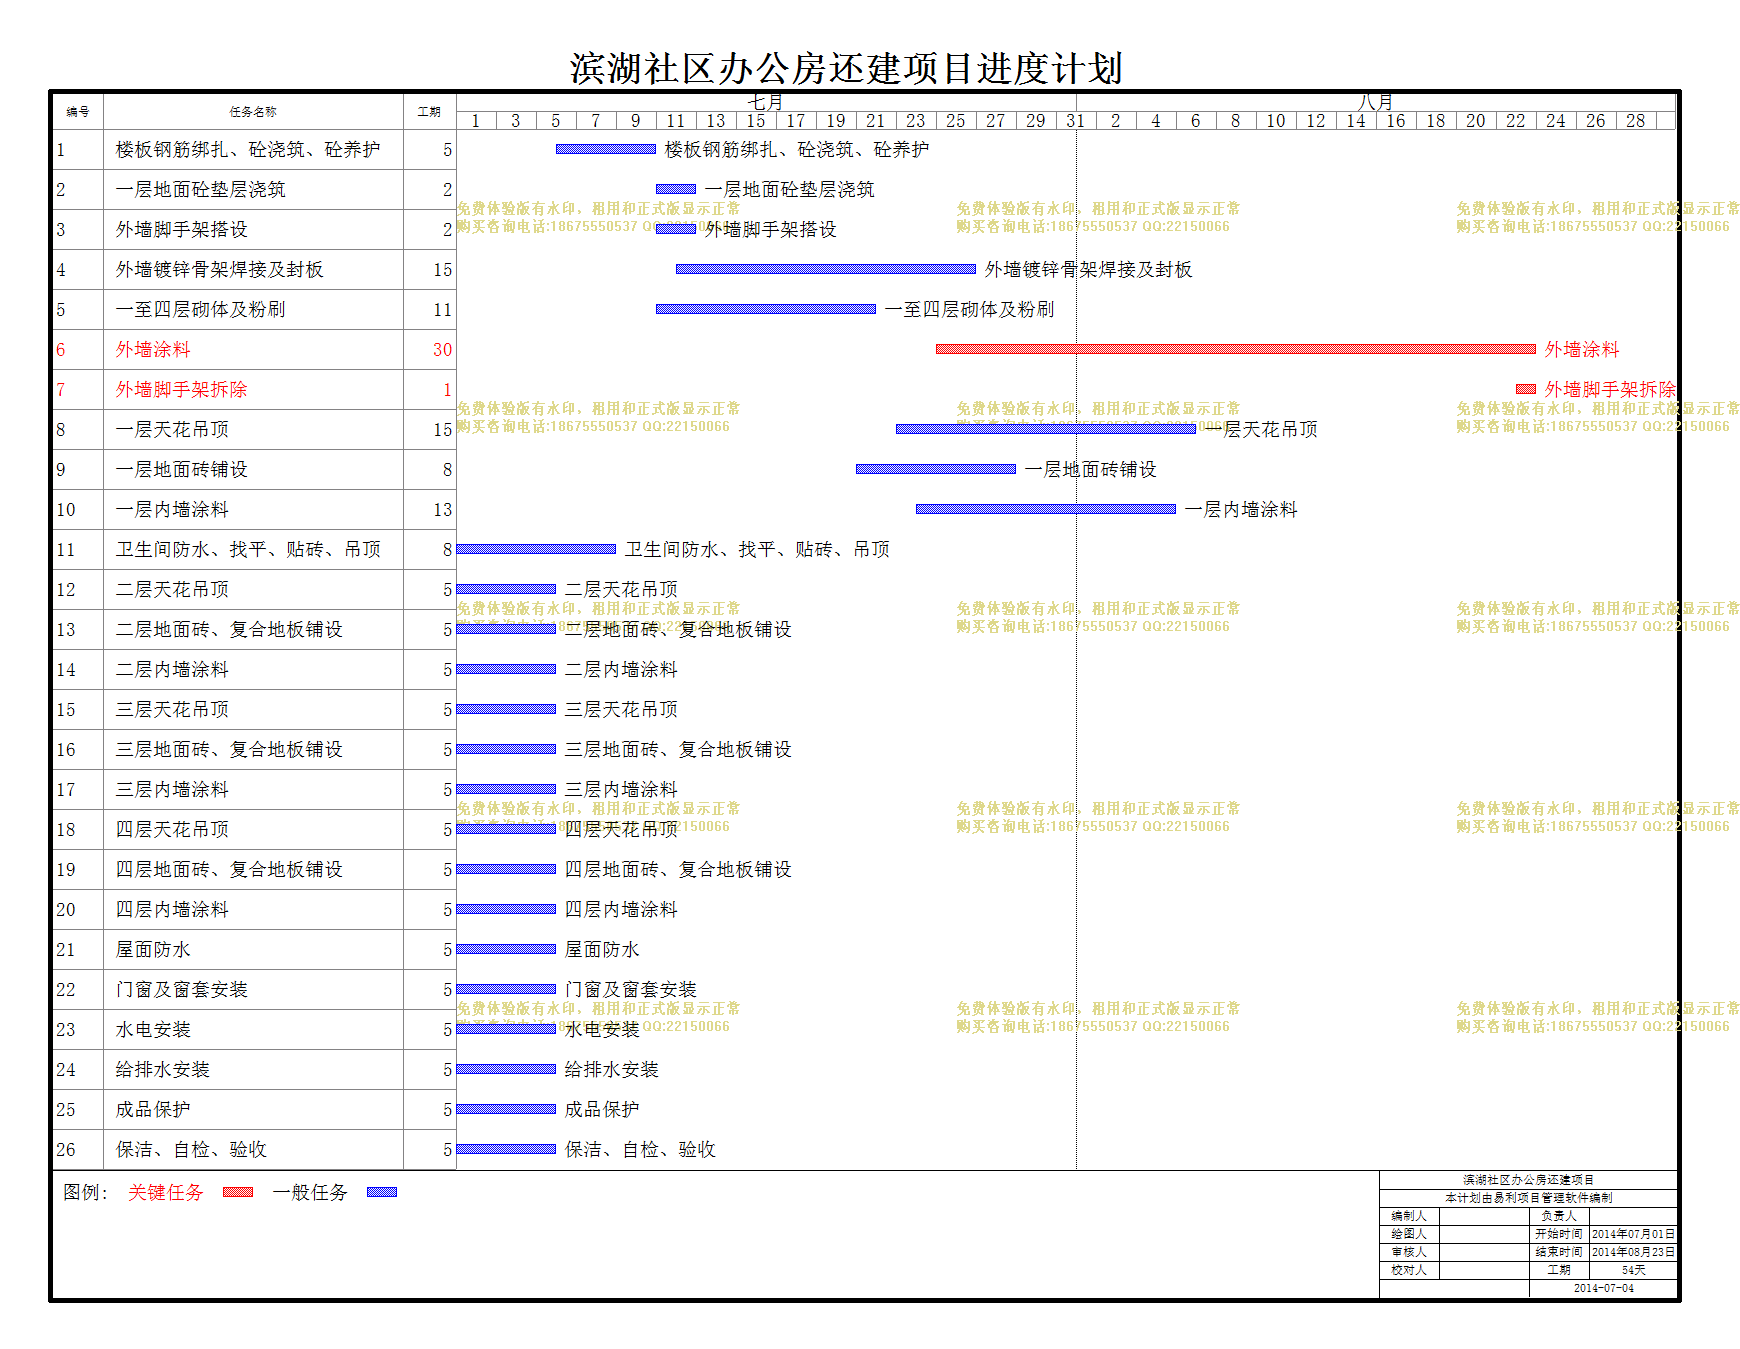Click the blue 一般任务 legend swatch
1740x1349 pixels.
pyautogui.click(x=382, y=1192)
